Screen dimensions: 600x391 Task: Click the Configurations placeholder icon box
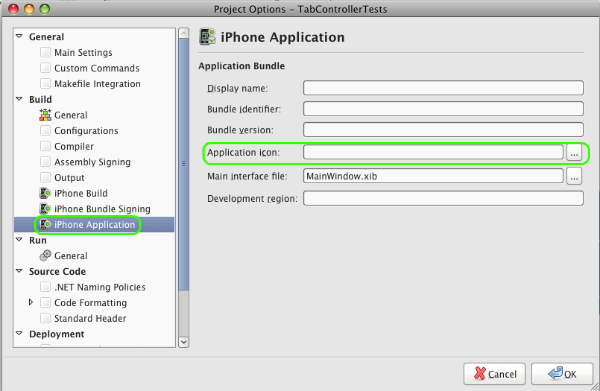(45, 130)
